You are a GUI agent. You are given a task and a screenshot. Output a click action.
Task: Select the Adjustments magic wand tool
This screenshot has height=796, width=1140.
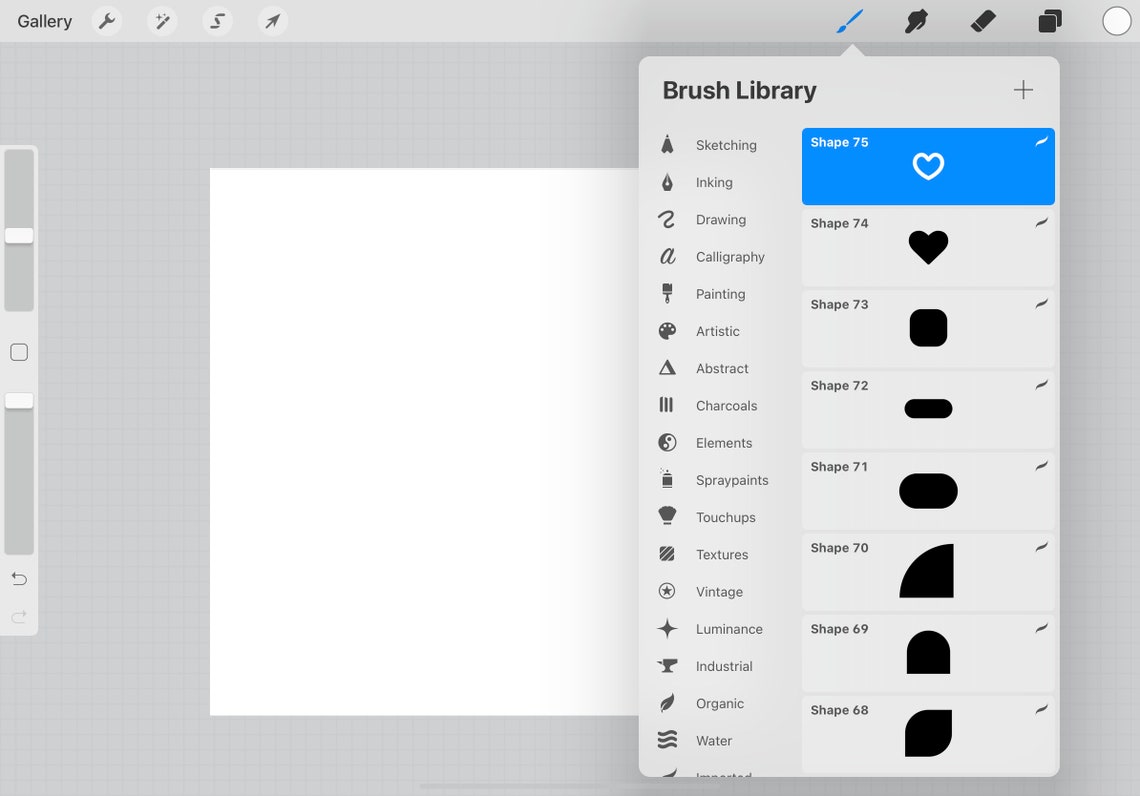coord(162,20)
